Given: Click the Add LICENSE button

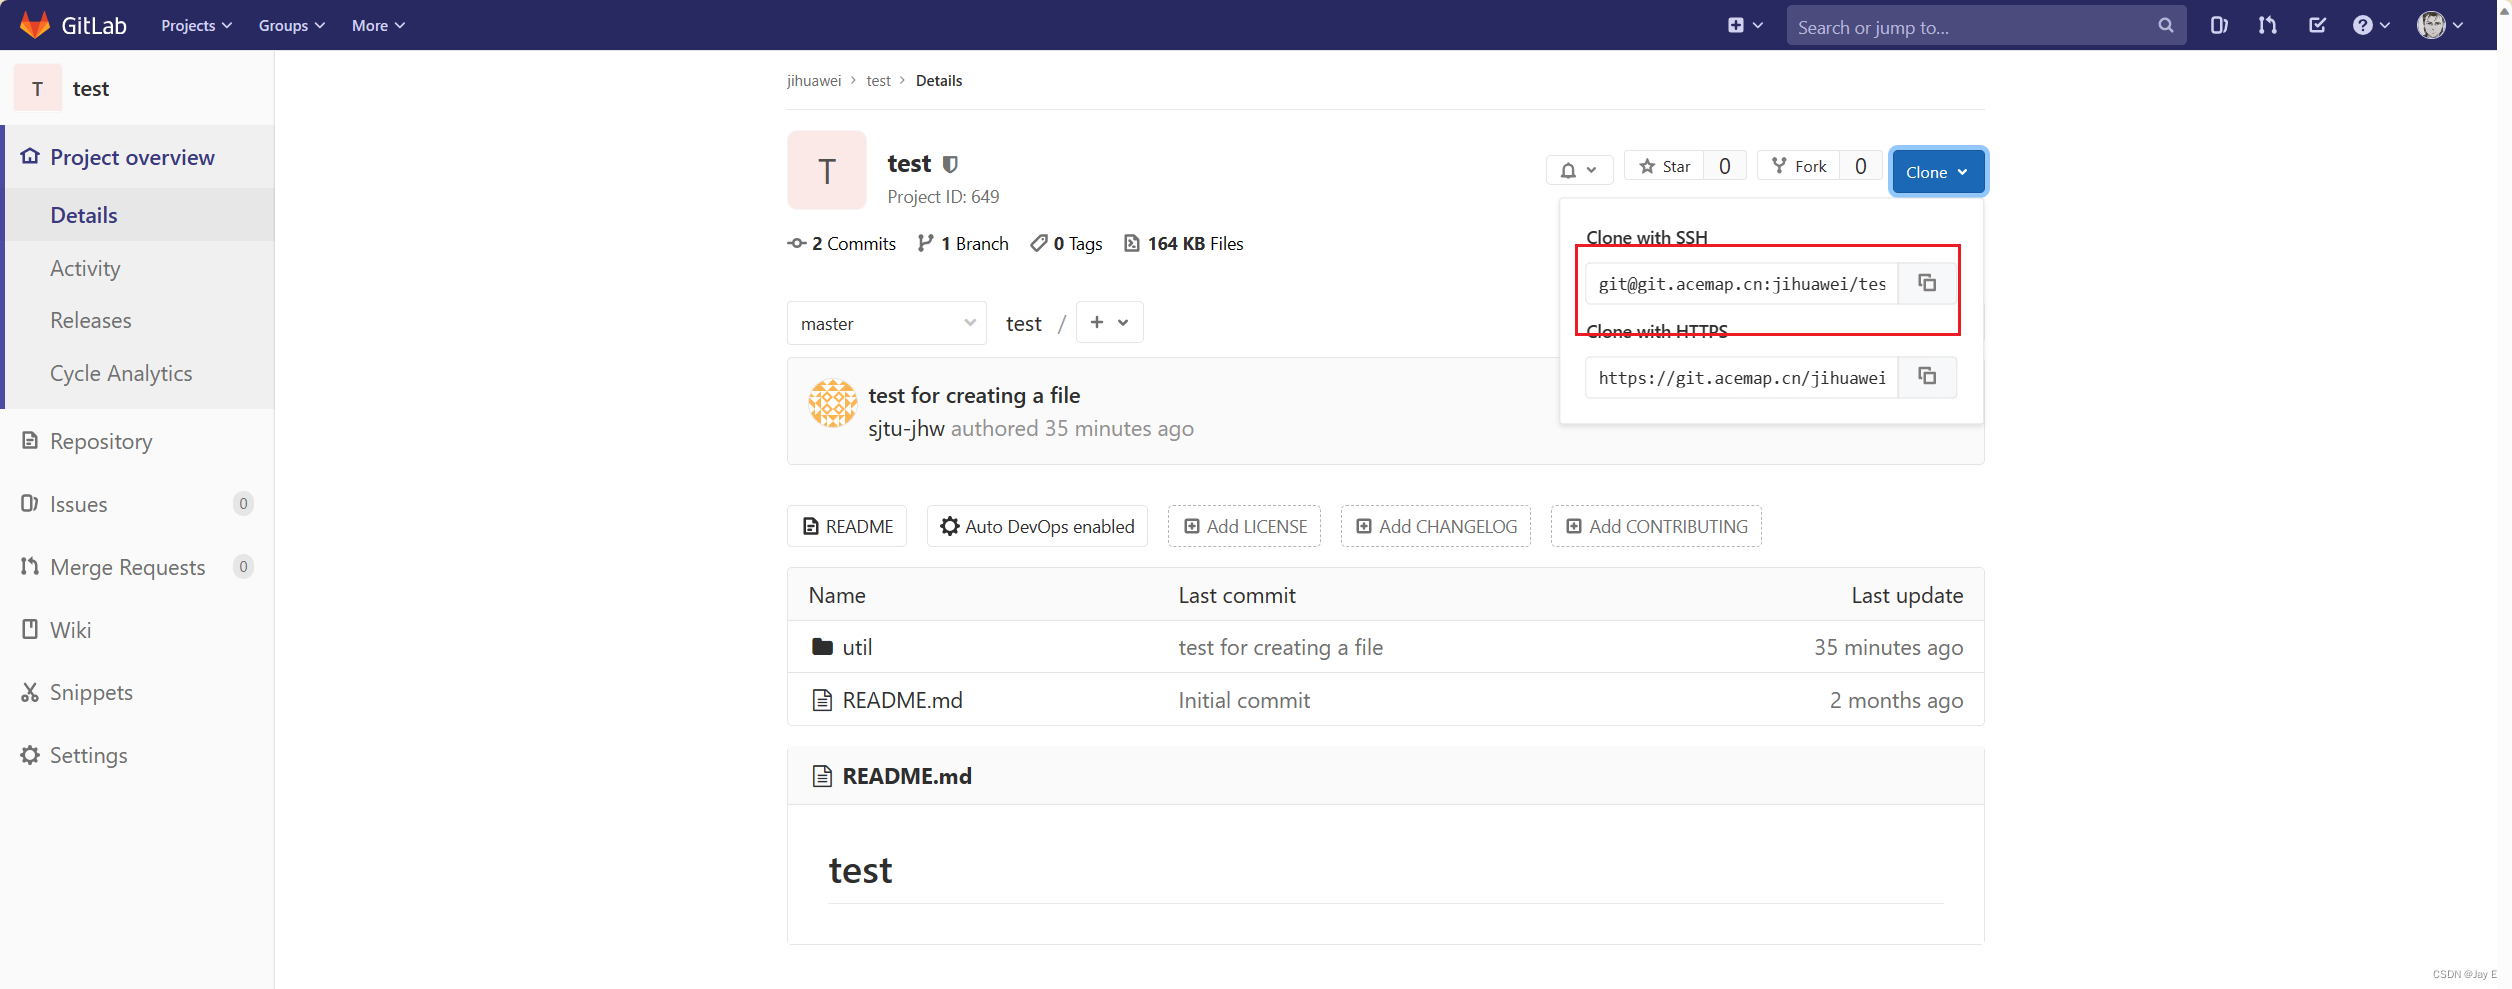Looking at the screenshot, I should coord(1244,526).
